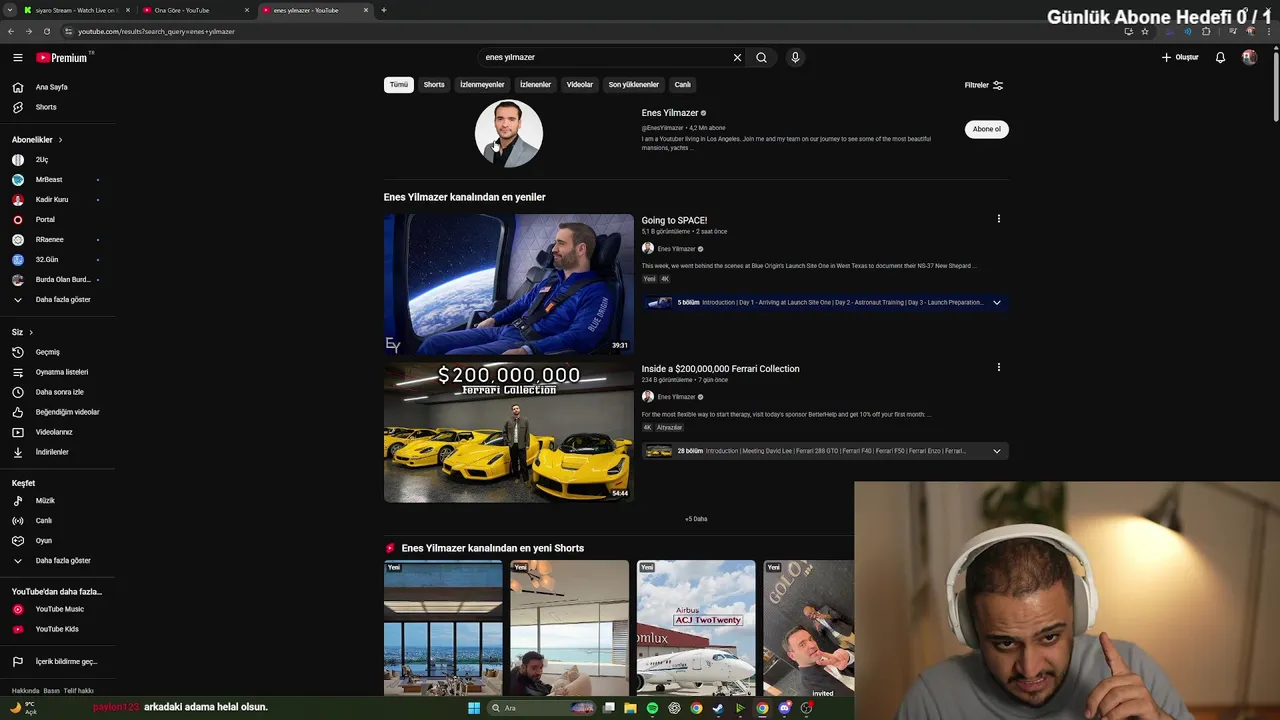Expand the 5 bölüm chapters list

pos(996,302)
